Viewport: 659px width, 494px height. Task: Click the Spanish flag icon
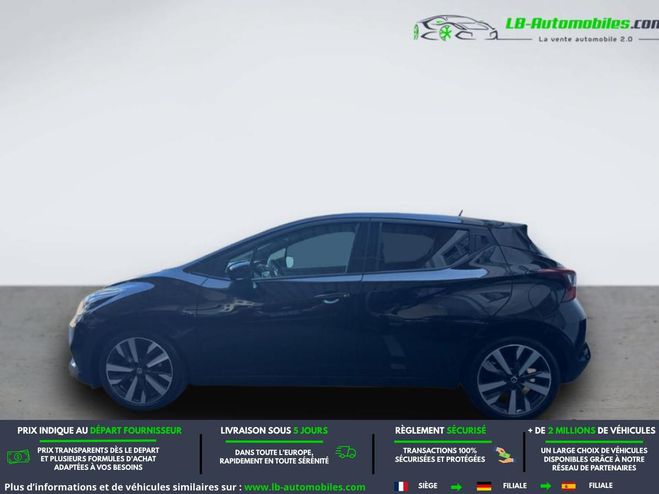(568, 486)
